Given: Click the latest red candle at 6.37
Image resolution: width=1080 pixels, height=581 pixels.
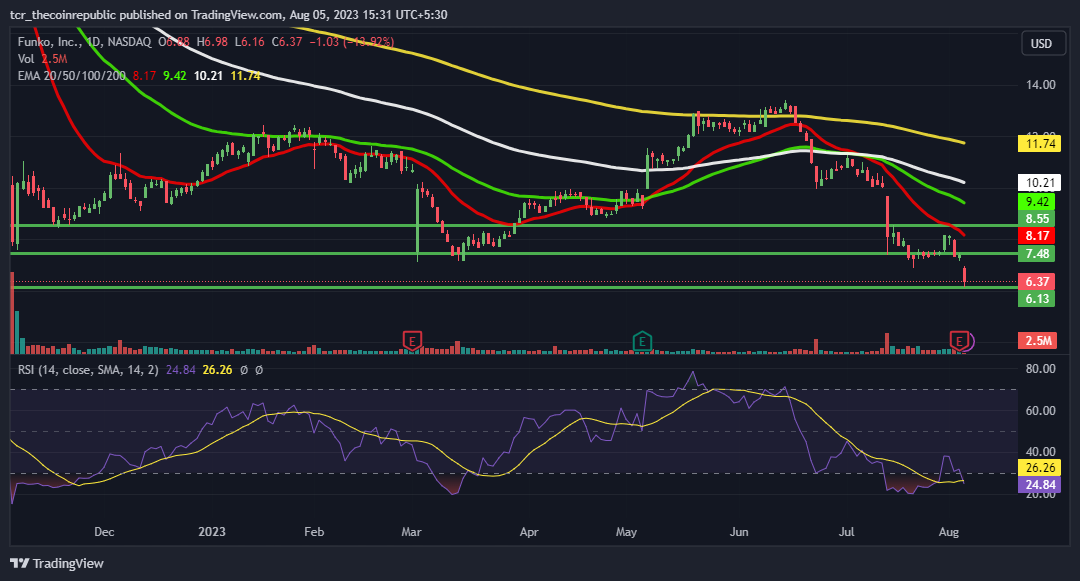Looking at the screenshot, I should [964, 275].
